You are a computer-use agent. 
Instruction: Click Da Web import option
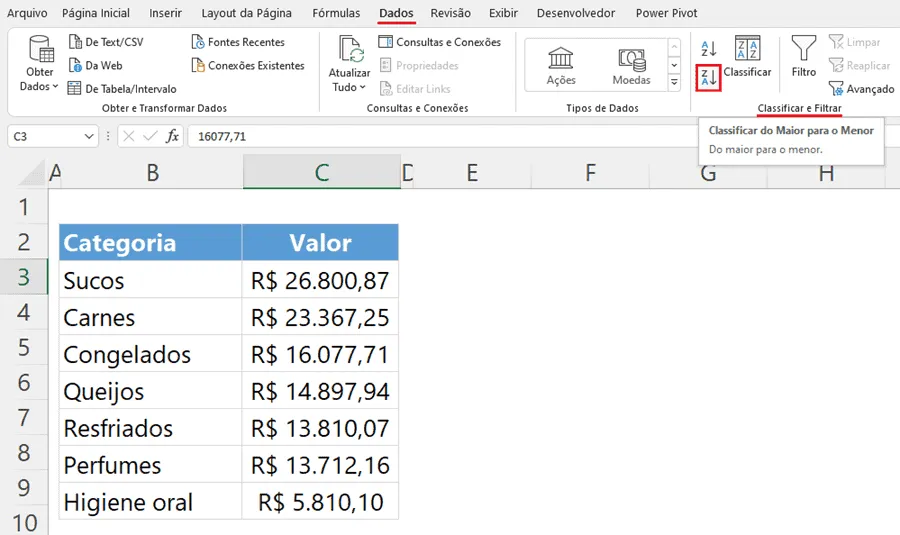(x=95, y=65)
